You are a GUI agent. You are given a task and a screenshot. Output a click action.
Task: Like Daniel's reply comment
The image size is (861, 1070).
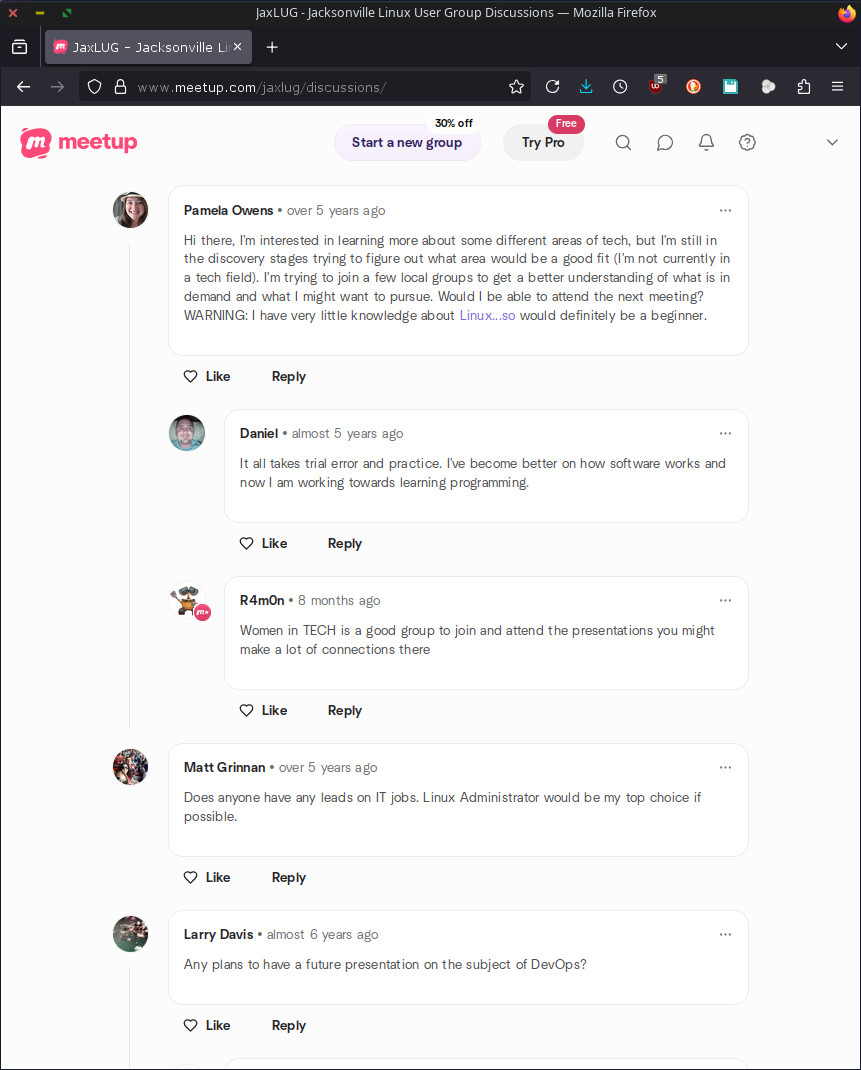coord(263,544)
